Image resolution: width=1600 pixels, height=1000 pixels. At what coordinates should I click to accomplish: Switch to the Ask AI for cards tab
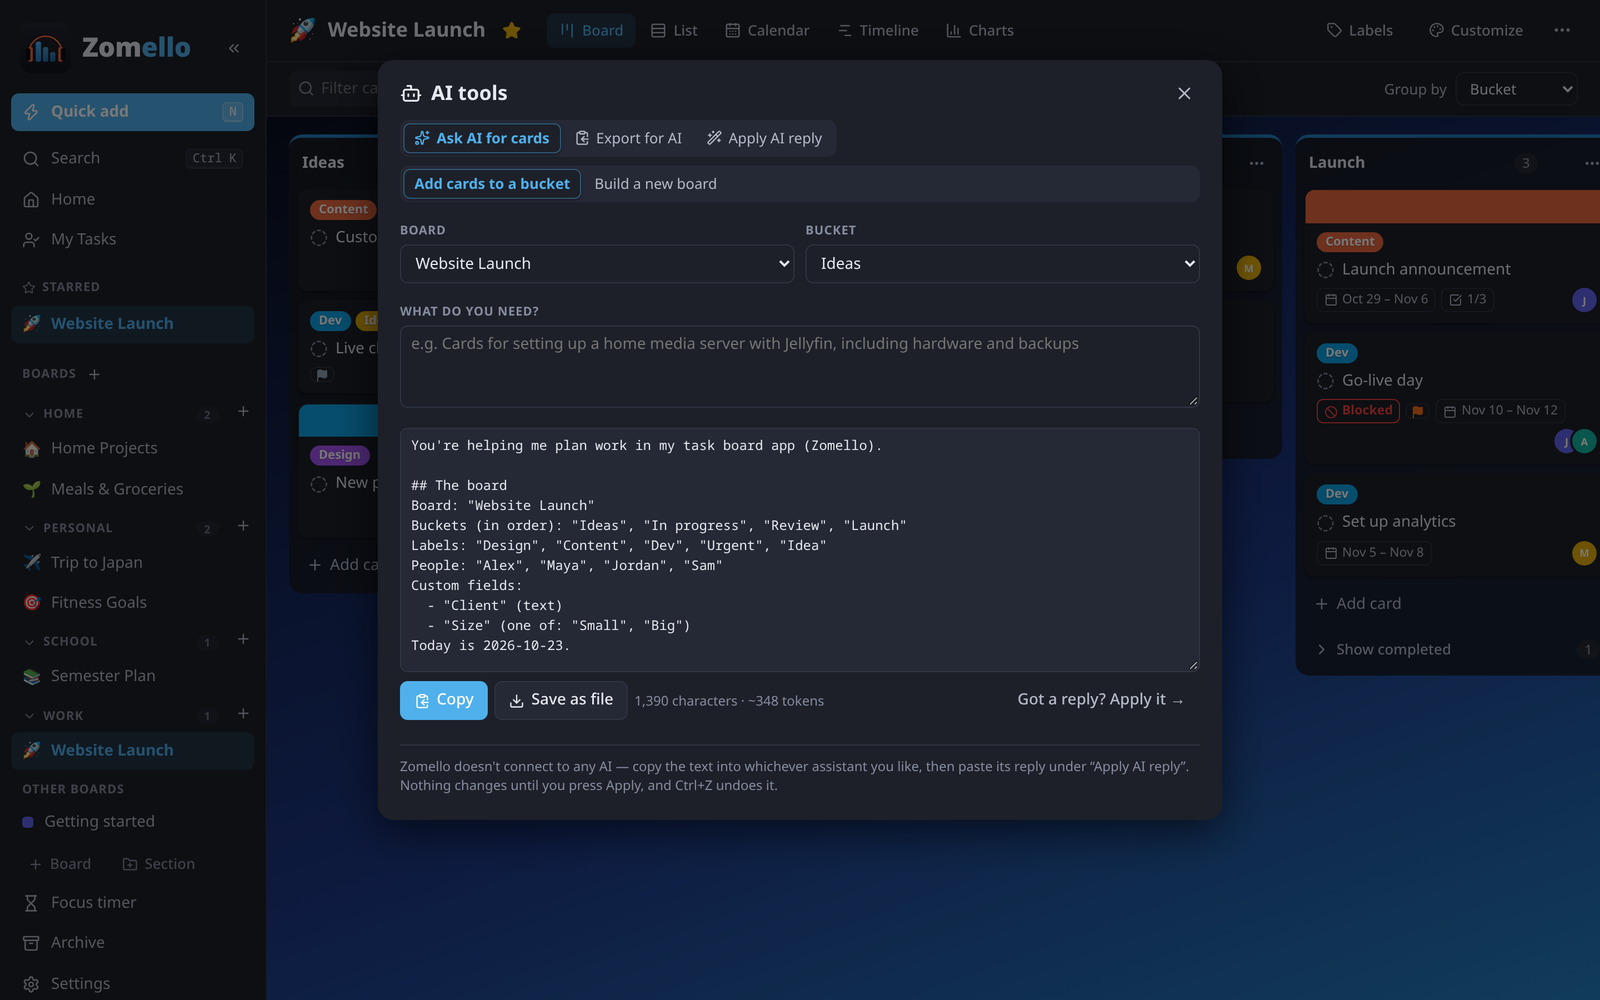(x=482, y=138)
